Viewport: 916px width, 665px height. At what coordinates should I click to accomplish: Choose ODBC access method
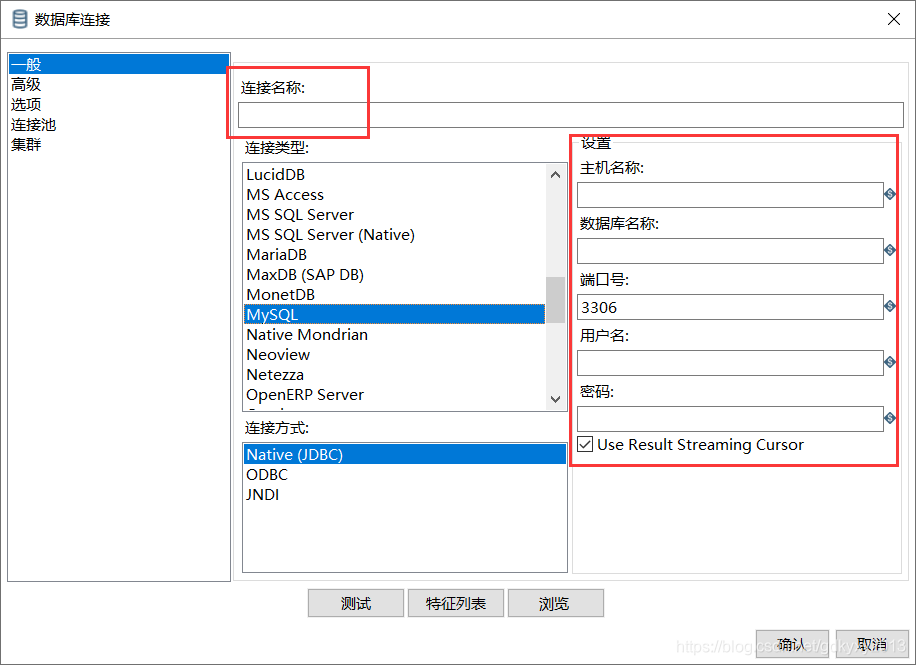[x=405, y=474]
